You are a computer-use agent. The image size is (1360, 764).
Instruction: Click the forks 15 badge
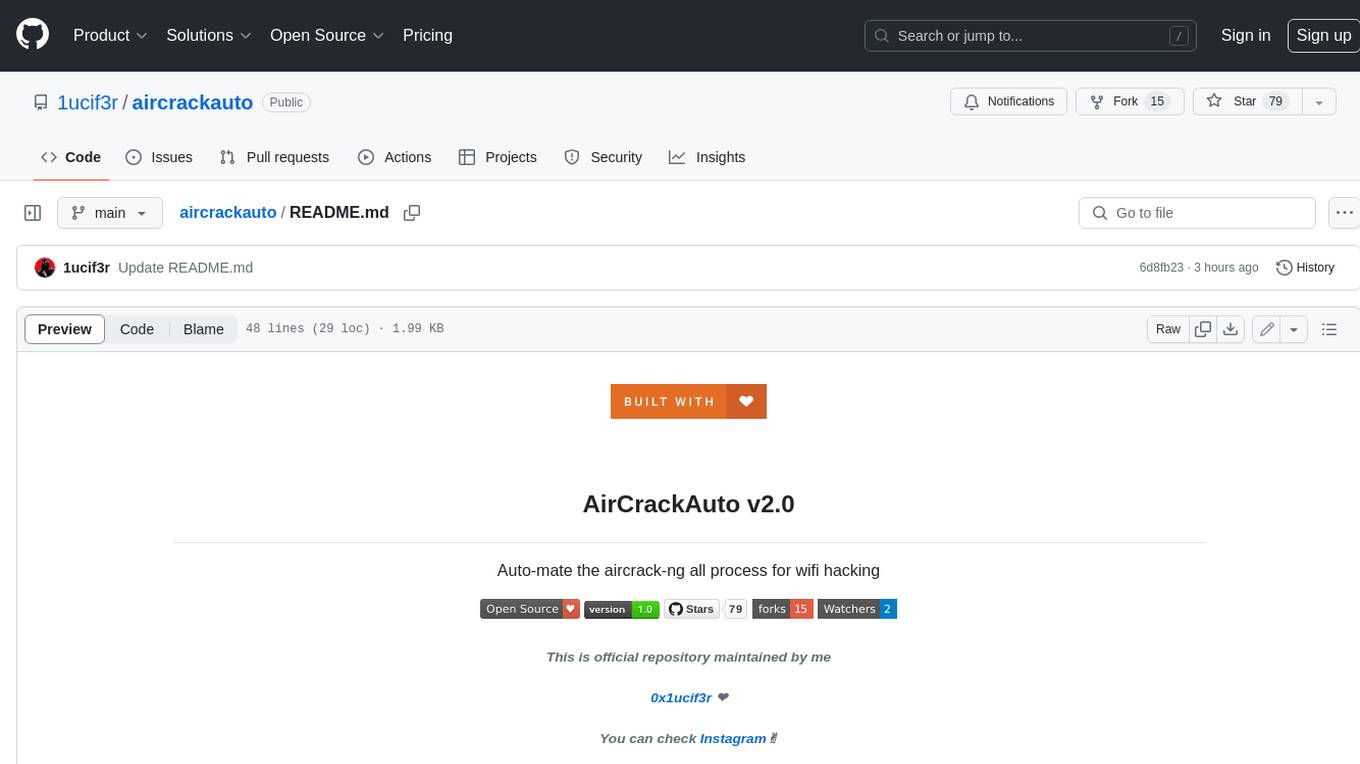(782, 609)
